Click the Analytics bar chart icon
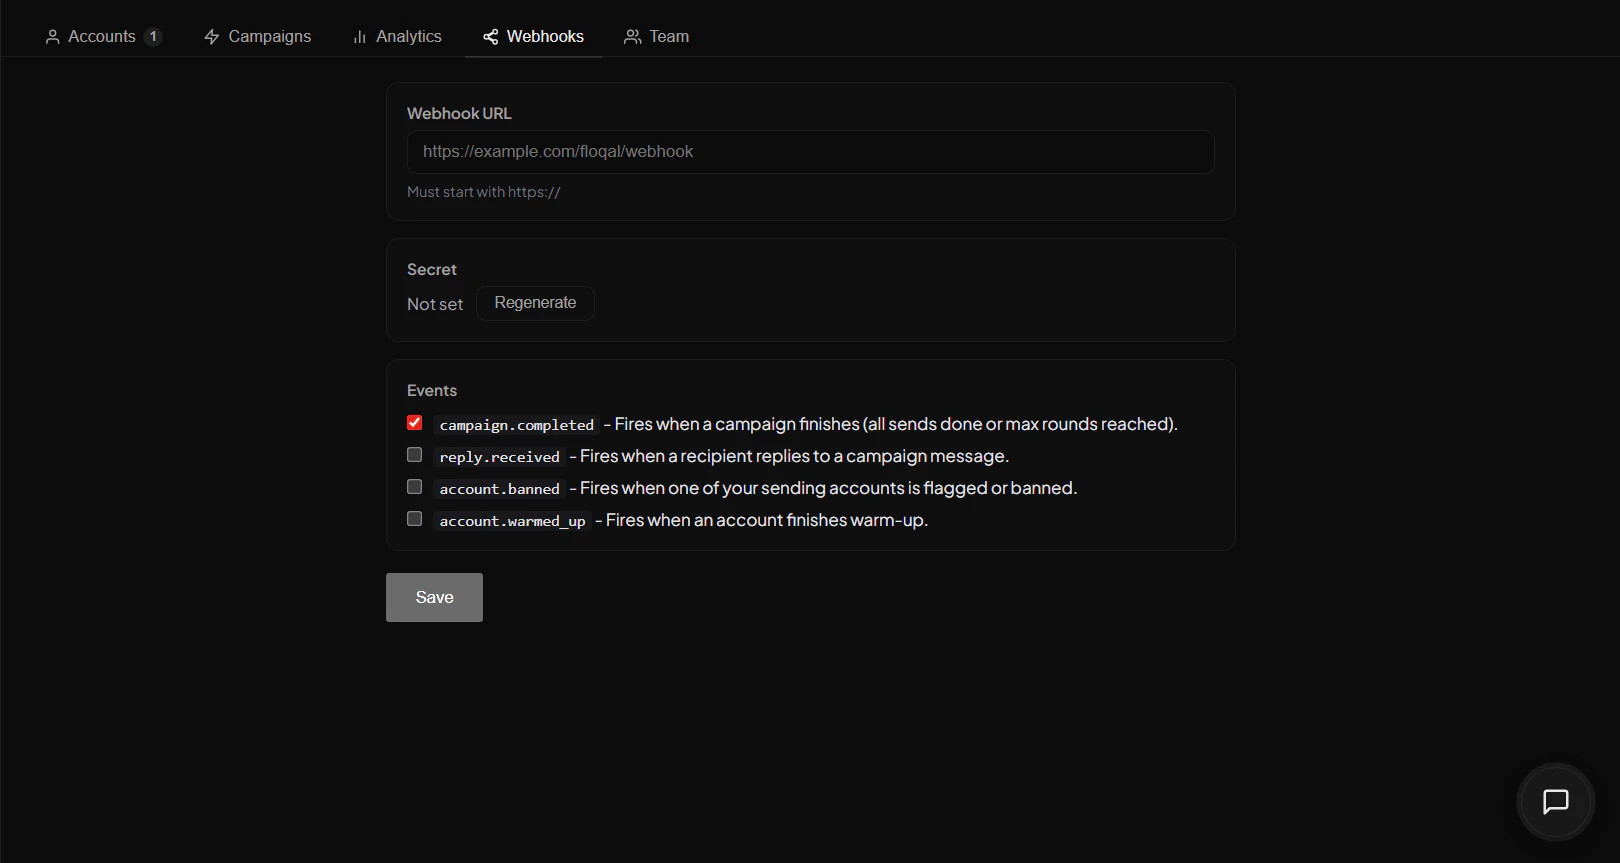This screenshot has width=1620, height=863. (359, 37)
